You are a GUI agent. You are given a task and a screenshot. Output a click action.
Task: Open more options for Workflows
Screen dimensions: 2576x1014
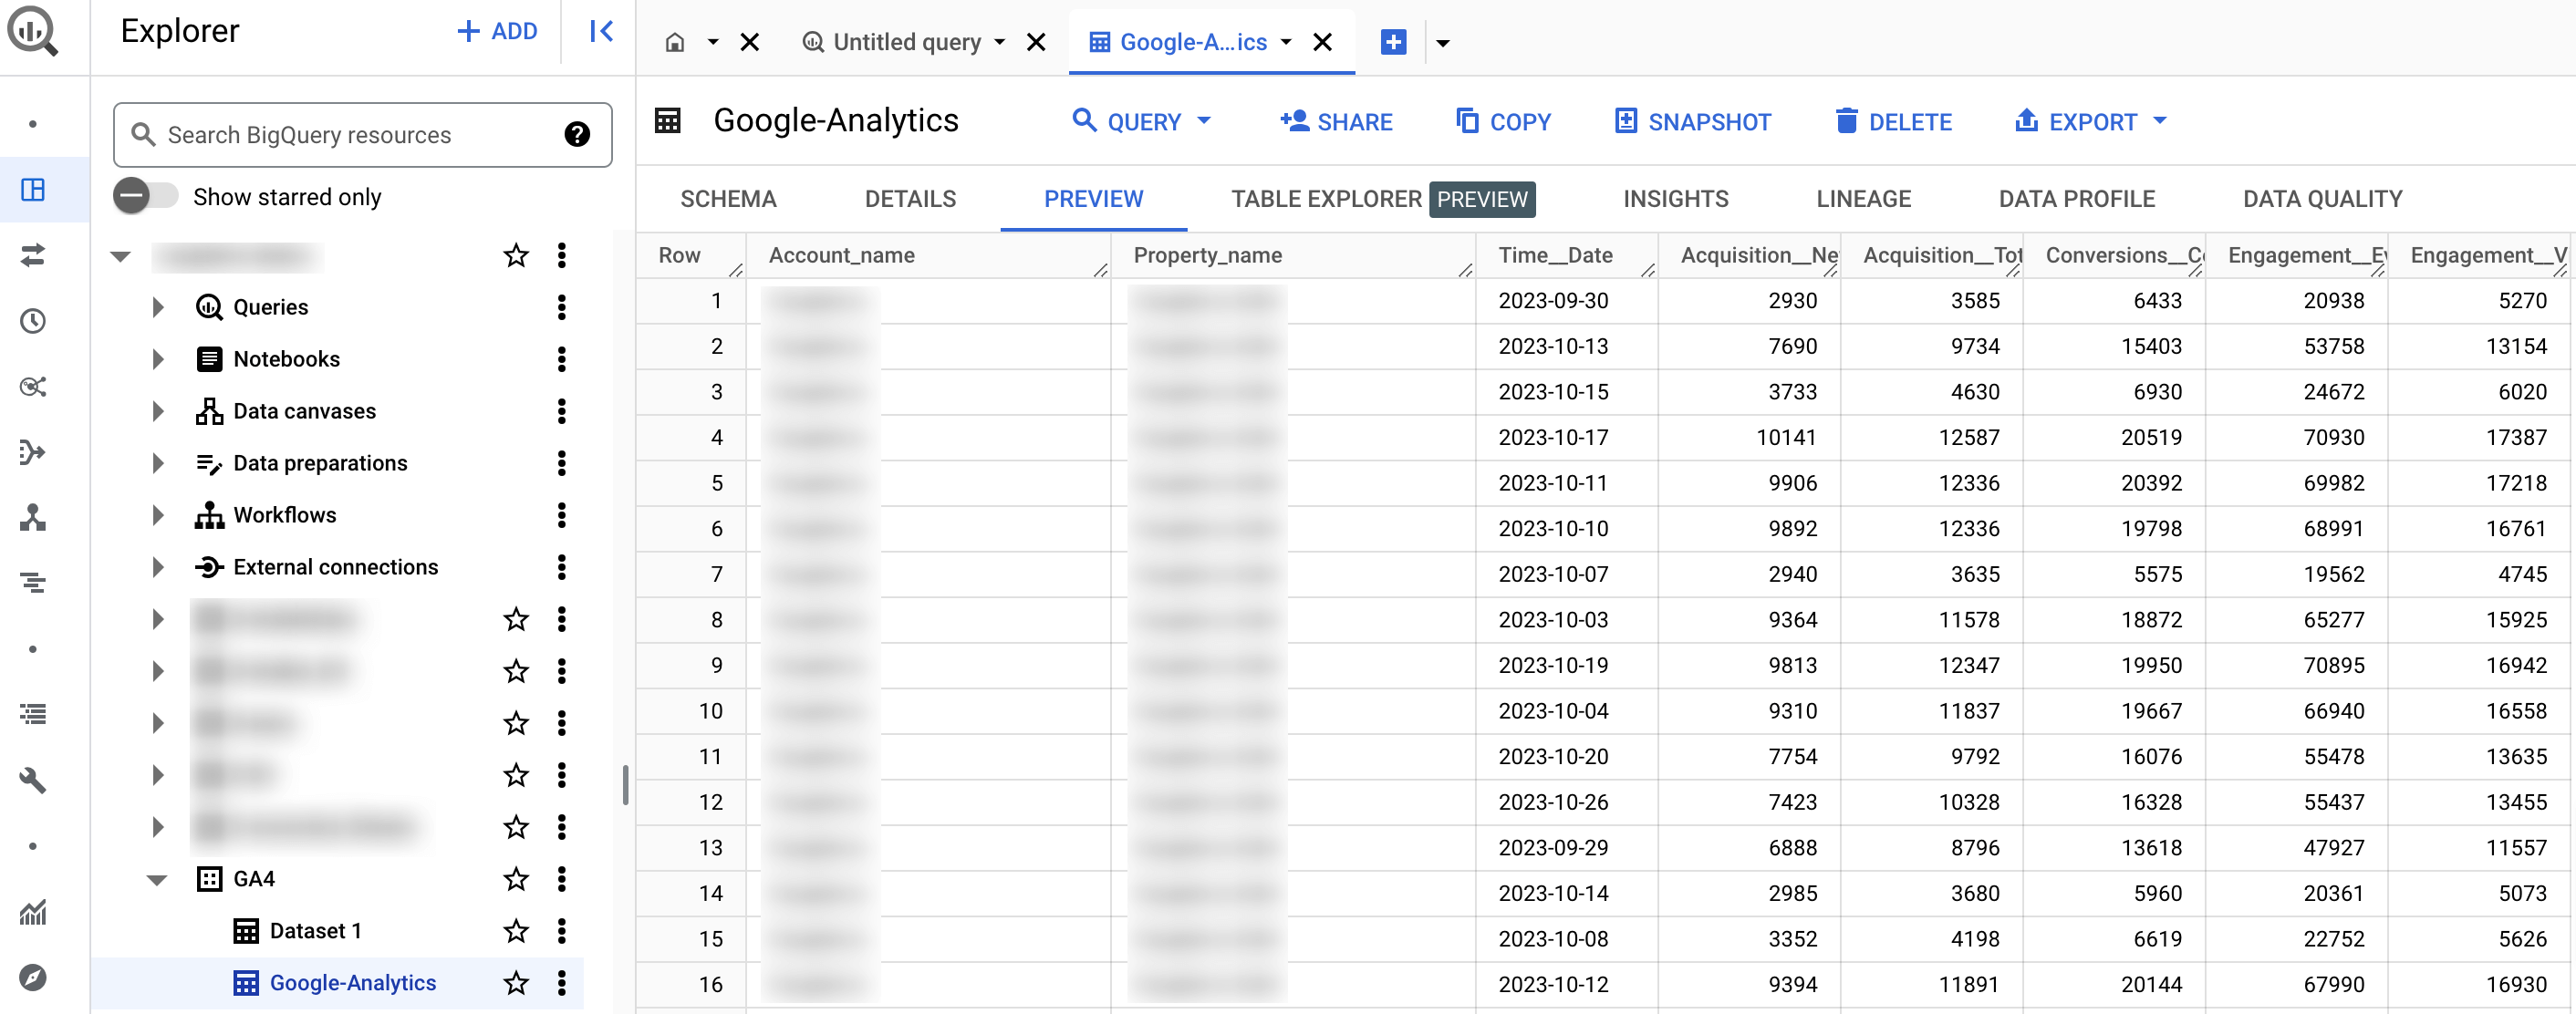(562, 515)
